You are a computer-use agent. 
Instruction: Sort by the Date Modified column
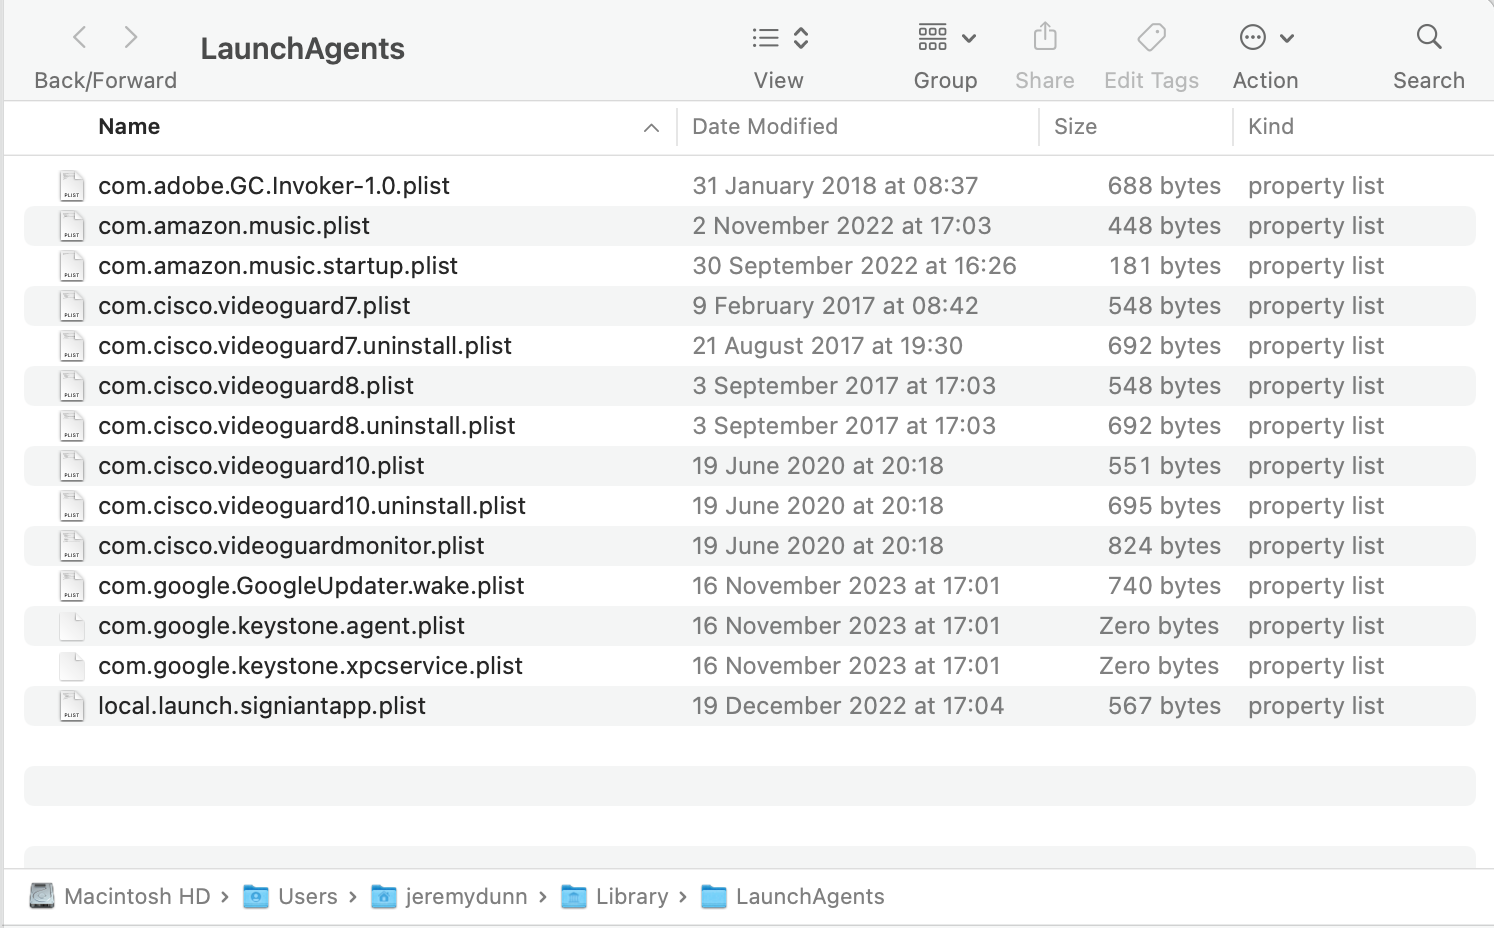(765, 127)
